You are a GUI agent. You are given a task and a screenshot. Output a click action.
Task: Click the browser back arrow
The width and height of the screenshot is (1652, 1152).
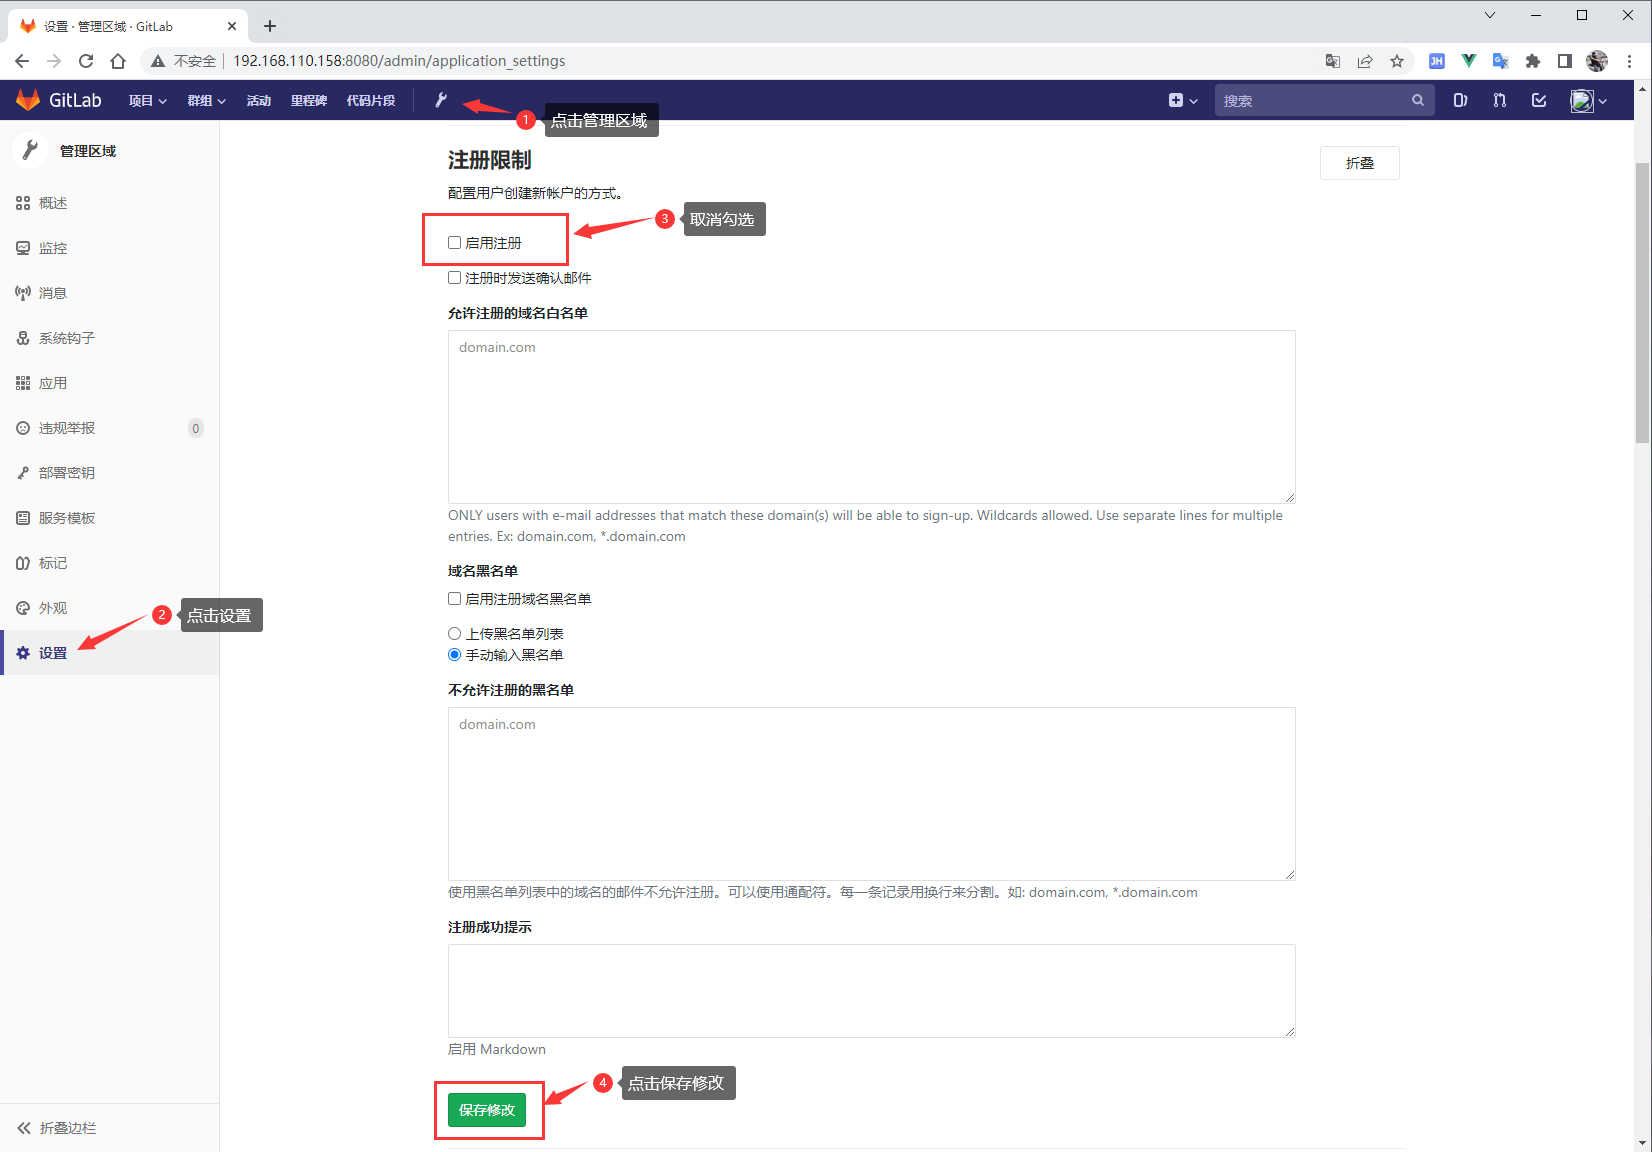[22, 61]
